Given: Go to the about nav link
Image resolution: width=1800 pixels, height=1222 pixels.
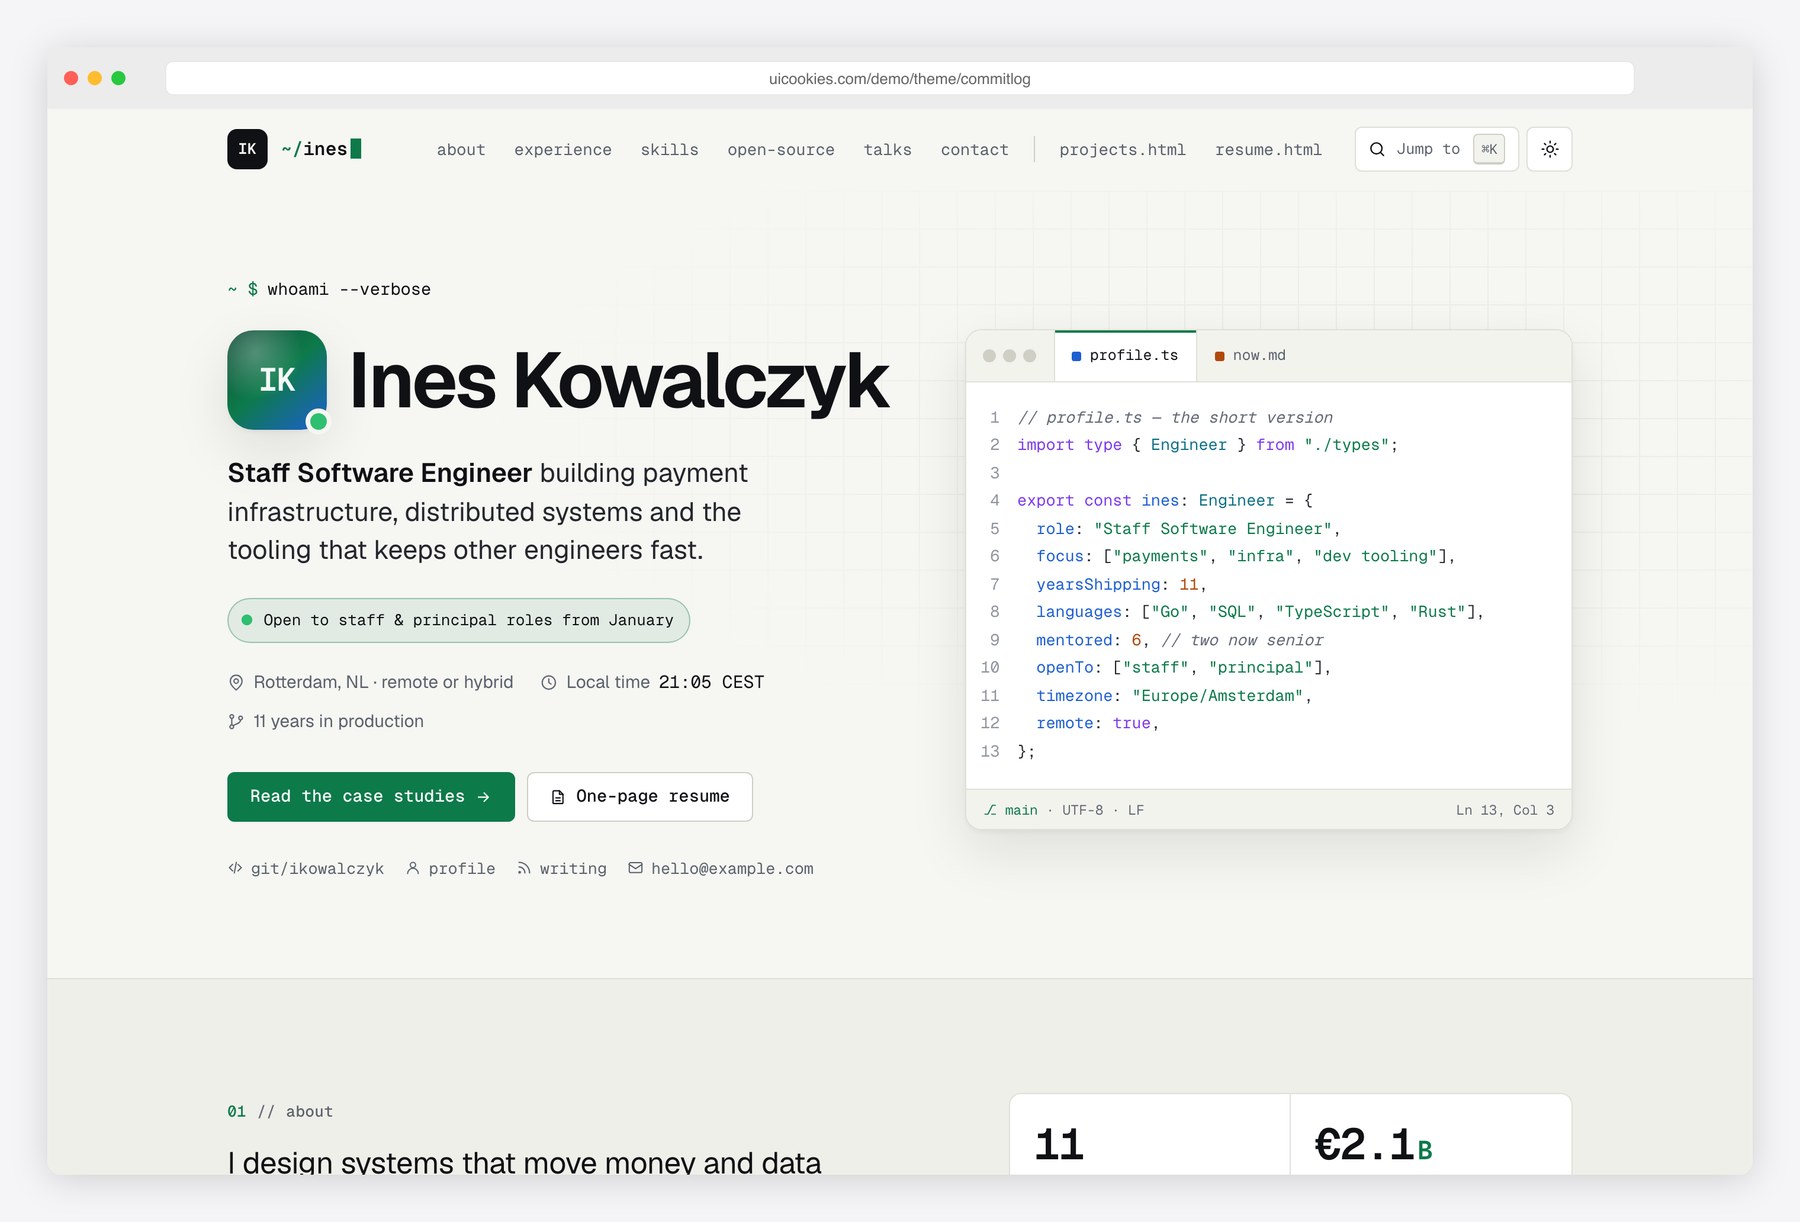Looking at the screenshot, I should (461, 150).
